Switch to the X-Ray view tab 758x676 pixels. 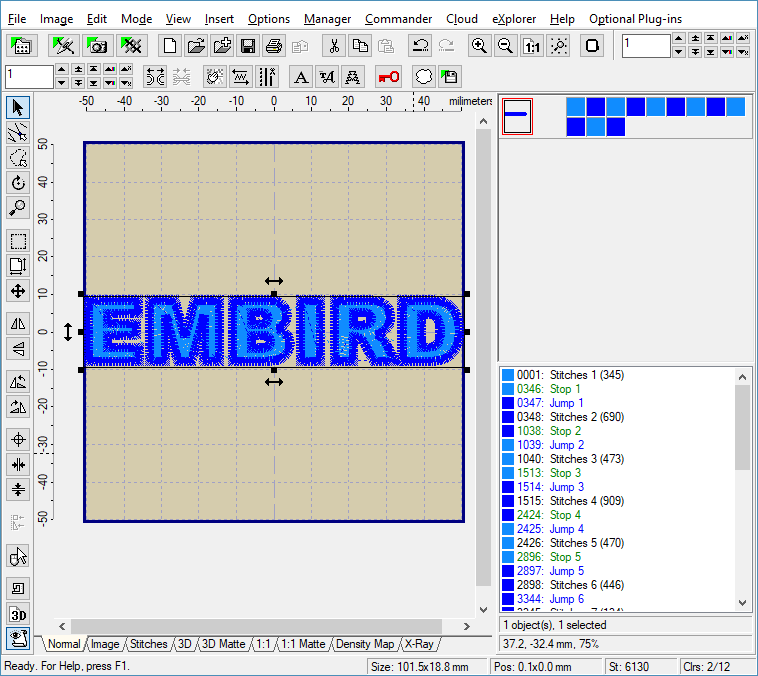coord(419,644)
